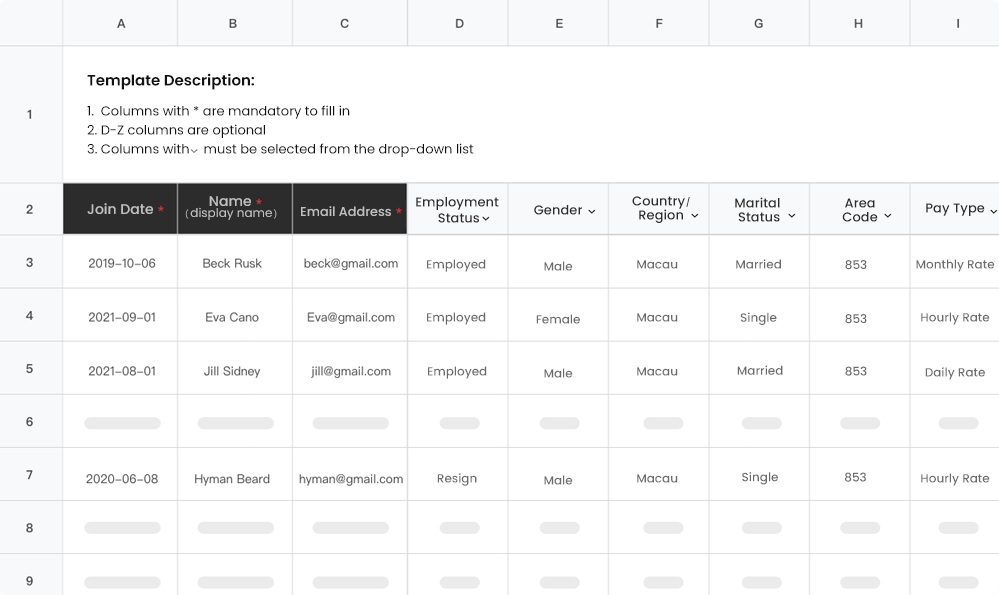Select the Join Date header cell
The height and width of the screenshot is (595, 999).
tap(120, 209)
